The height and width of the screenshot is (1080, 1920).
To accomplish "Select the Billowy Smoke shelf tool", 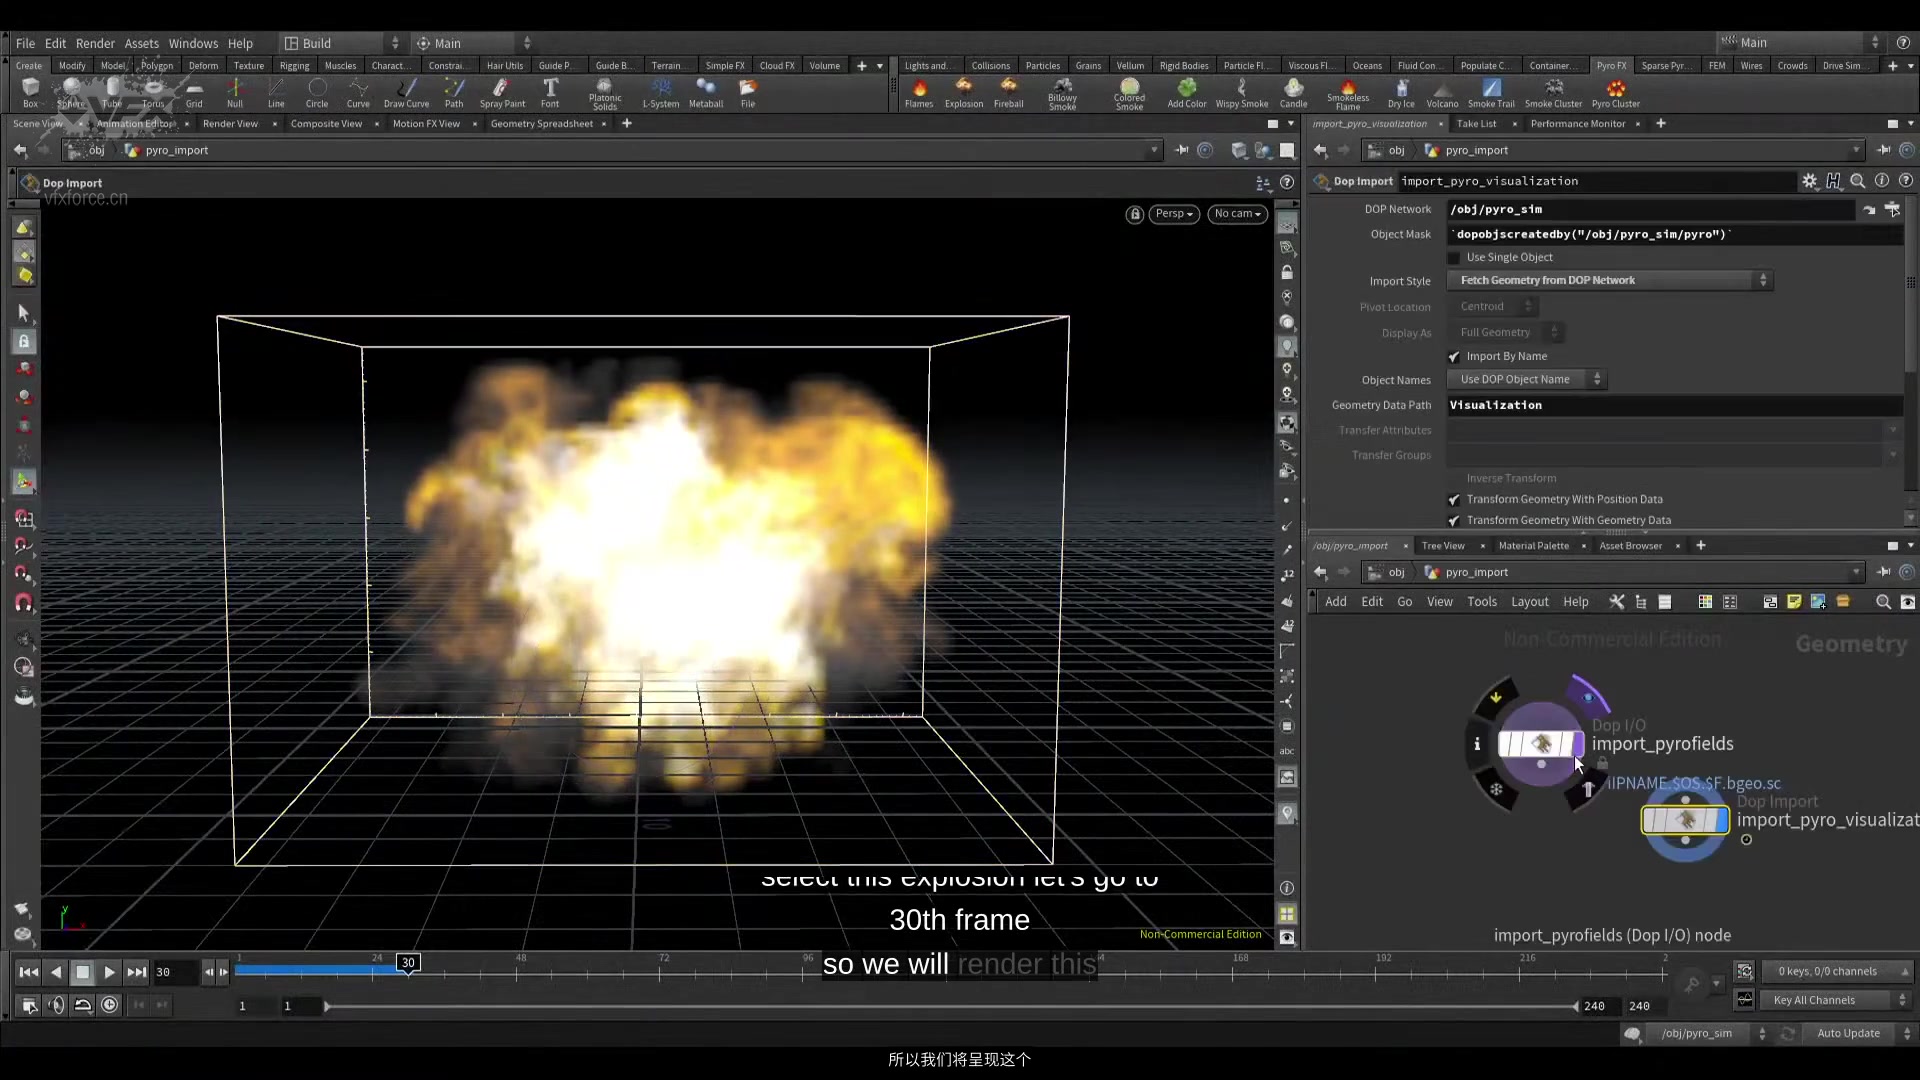I will (x=1063, y=92).
